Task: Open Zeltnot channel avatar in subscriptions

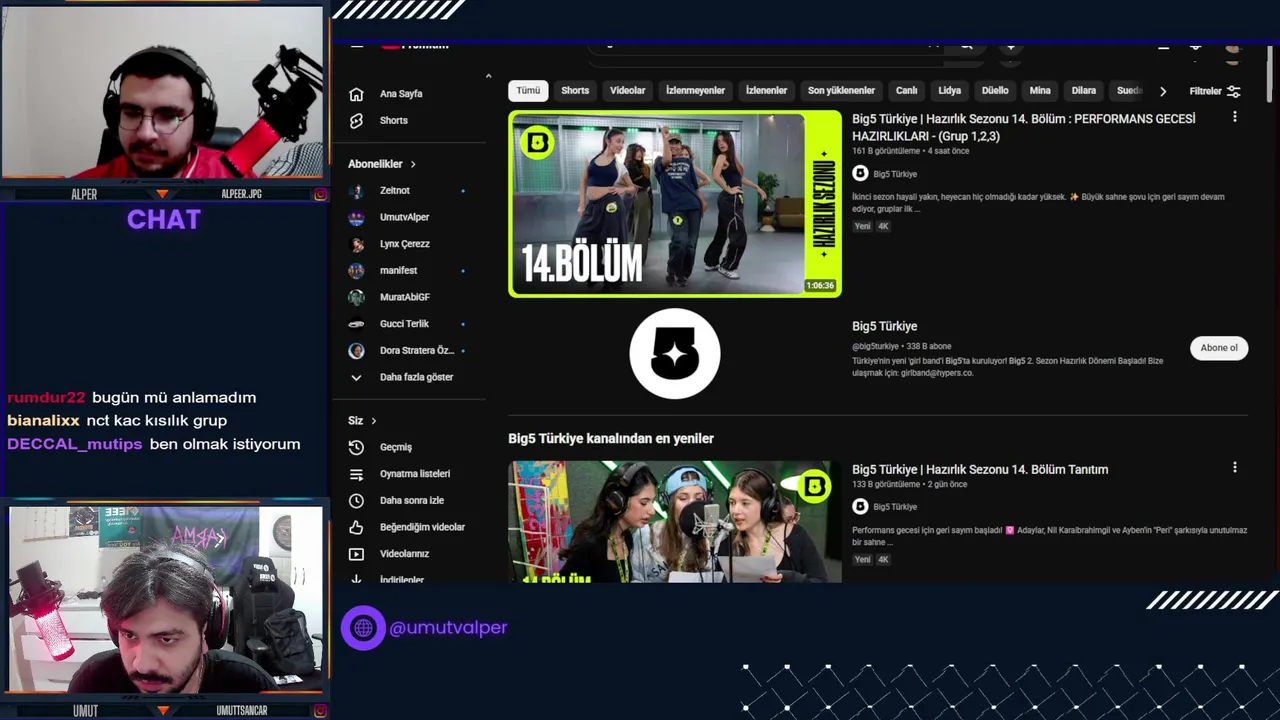Action: [x=356, y=190]
